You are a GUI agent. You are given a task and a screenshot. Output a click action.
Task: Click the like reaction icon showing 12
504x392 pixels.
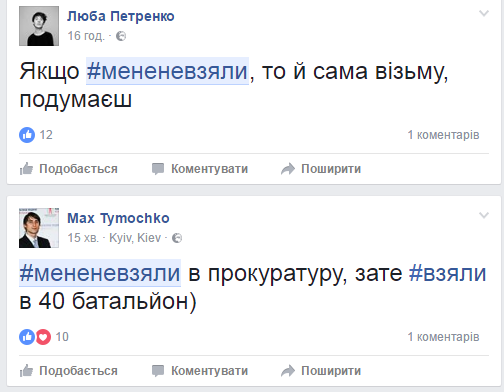tap(27, 135)
